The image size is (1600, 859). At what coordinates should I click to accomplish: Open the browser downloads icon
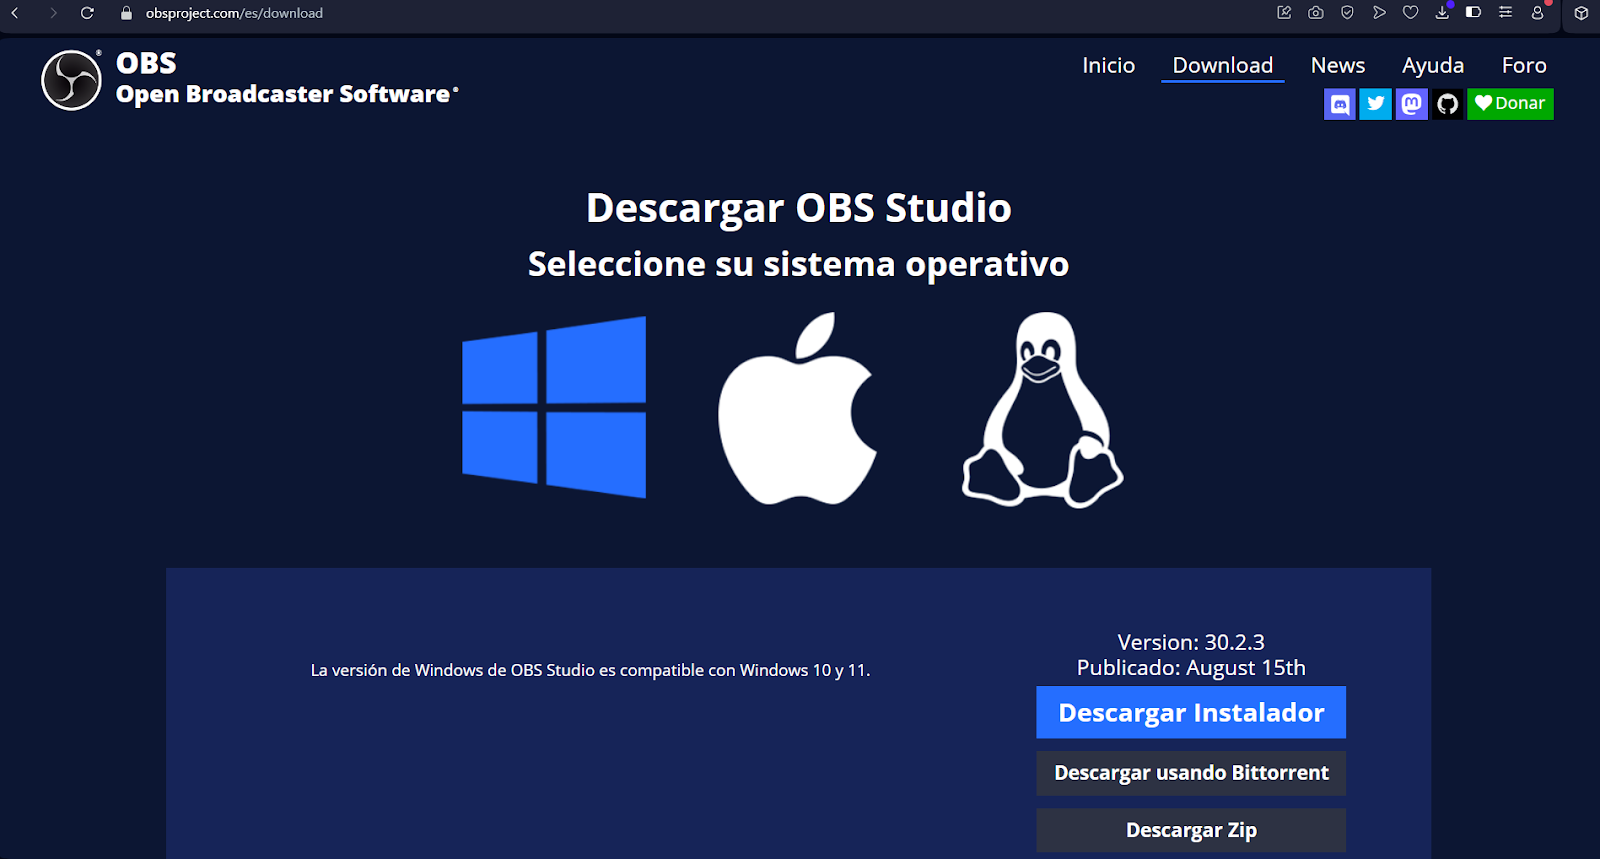click(1442, 13)
